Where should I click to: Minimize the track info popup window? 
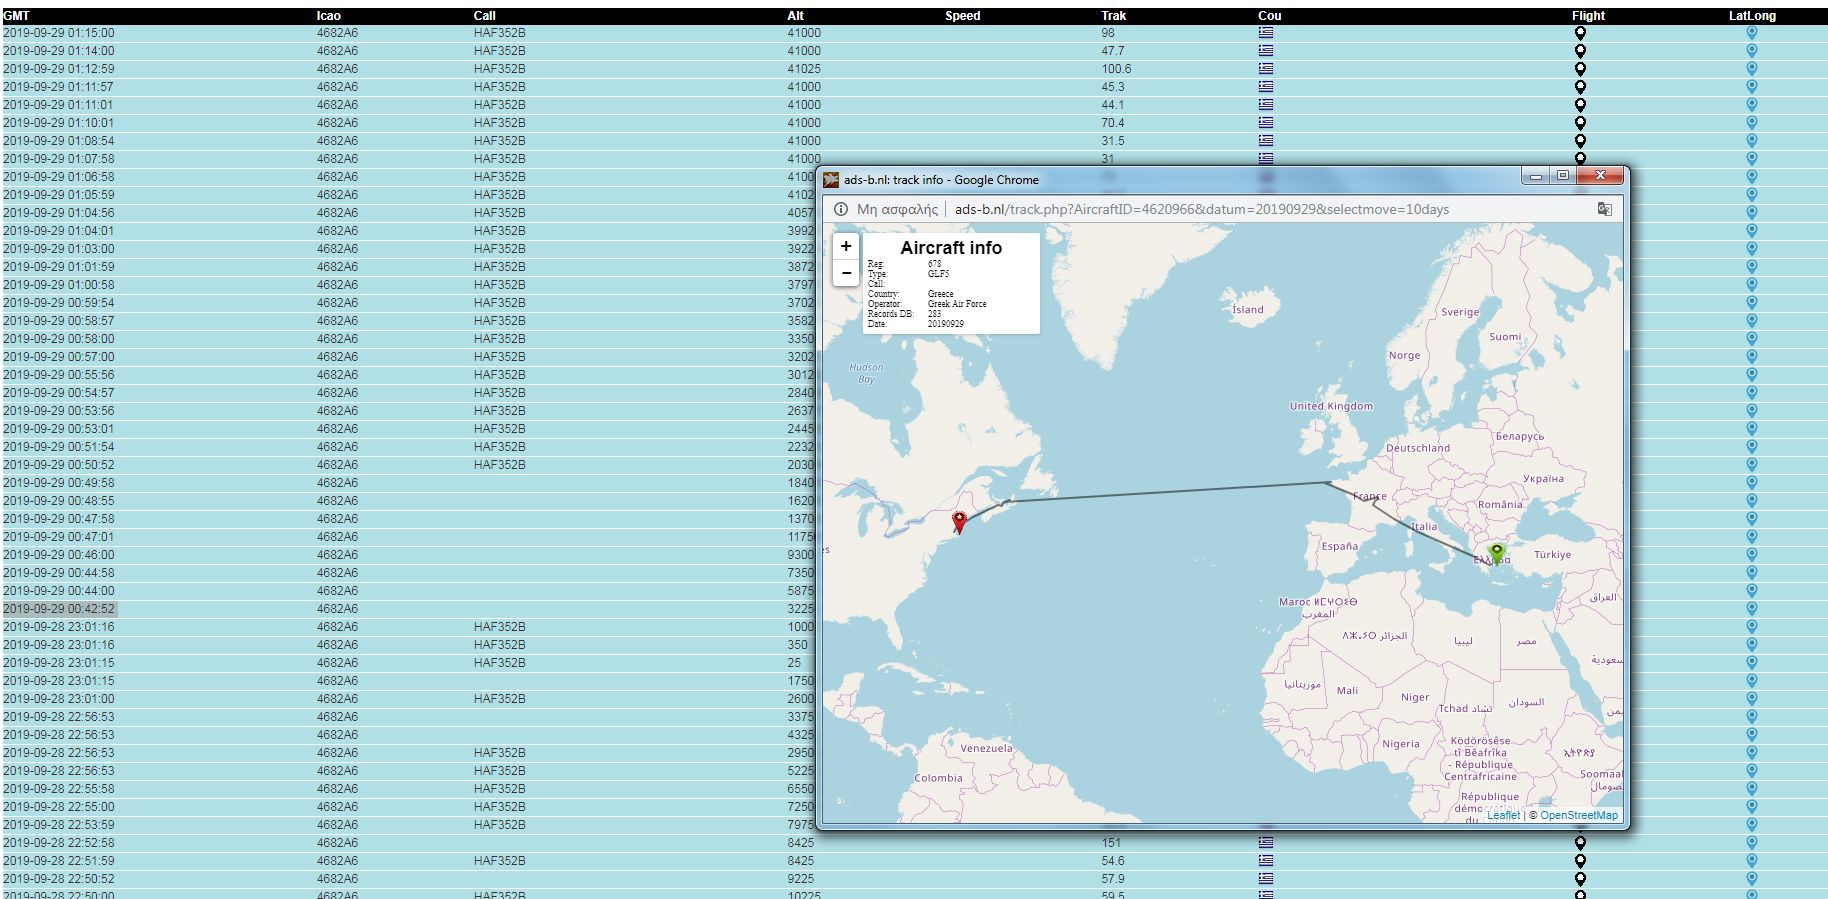[x=1536, y=175]
